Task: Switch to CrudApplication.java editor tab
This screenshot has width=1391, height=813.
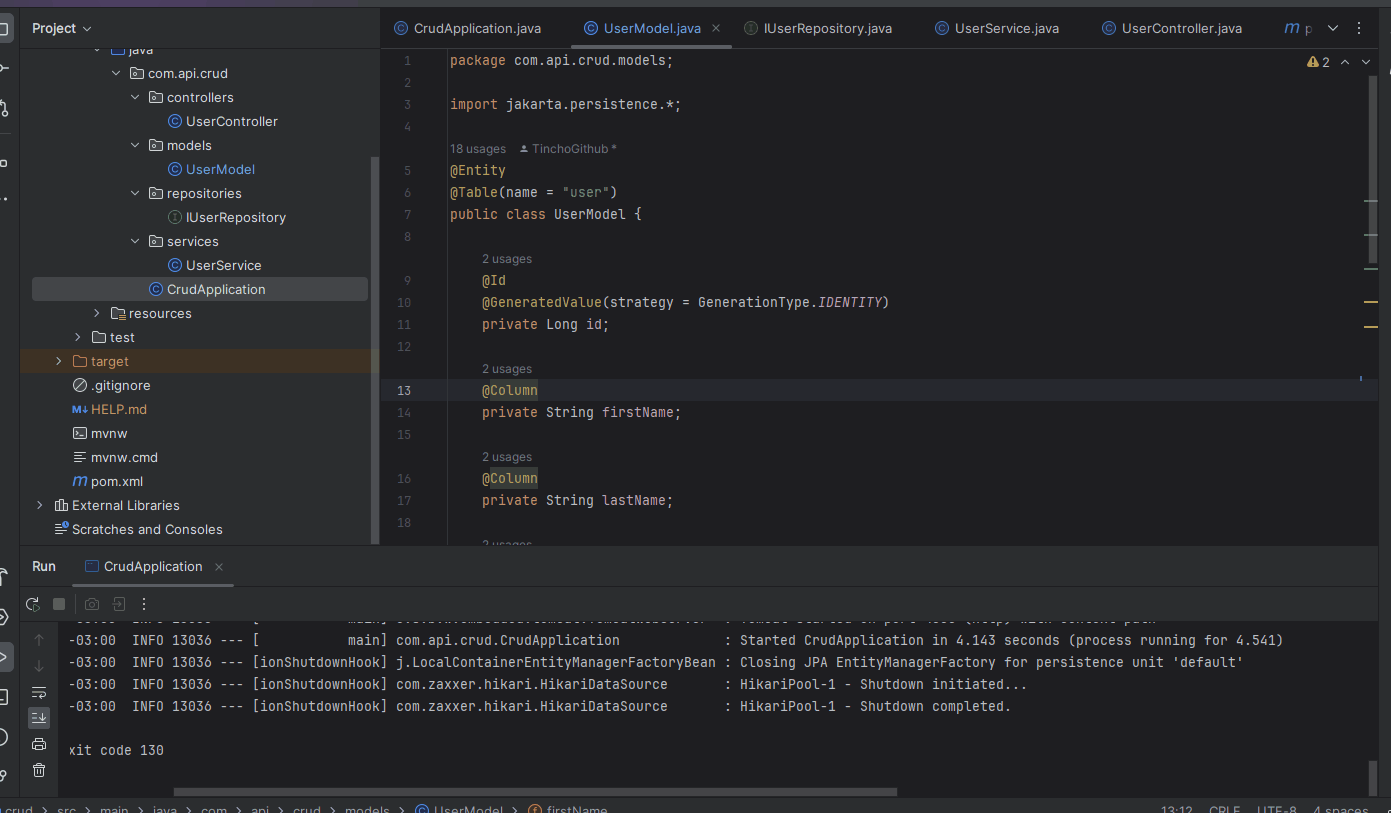Action: (x=467, y=28)
